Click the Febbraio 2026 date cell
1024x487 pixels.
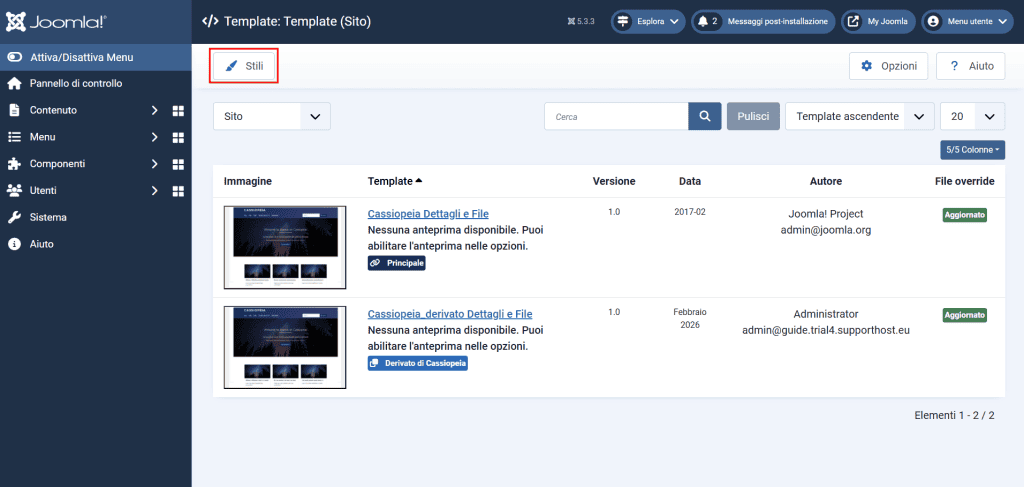(x=690, y=319)
